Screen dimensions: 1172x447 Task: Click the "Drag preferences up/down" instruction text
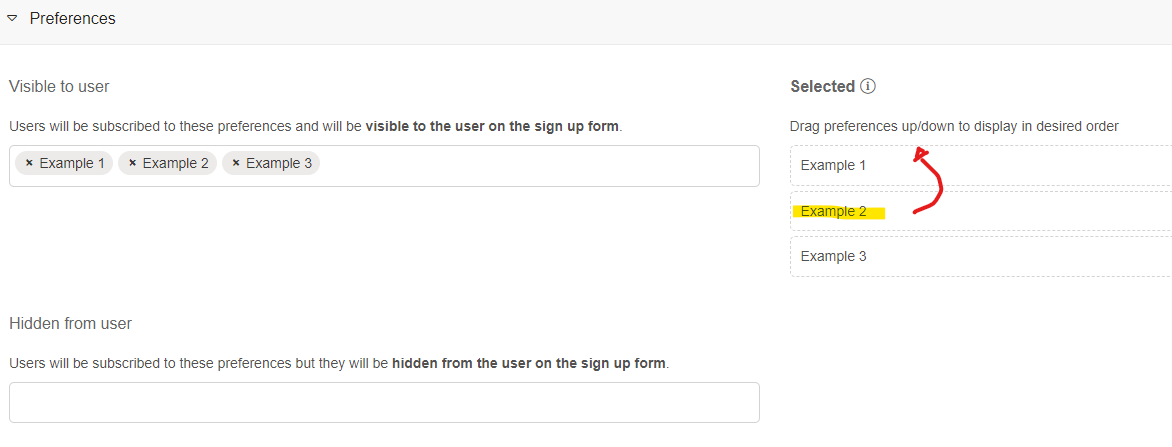953,126
